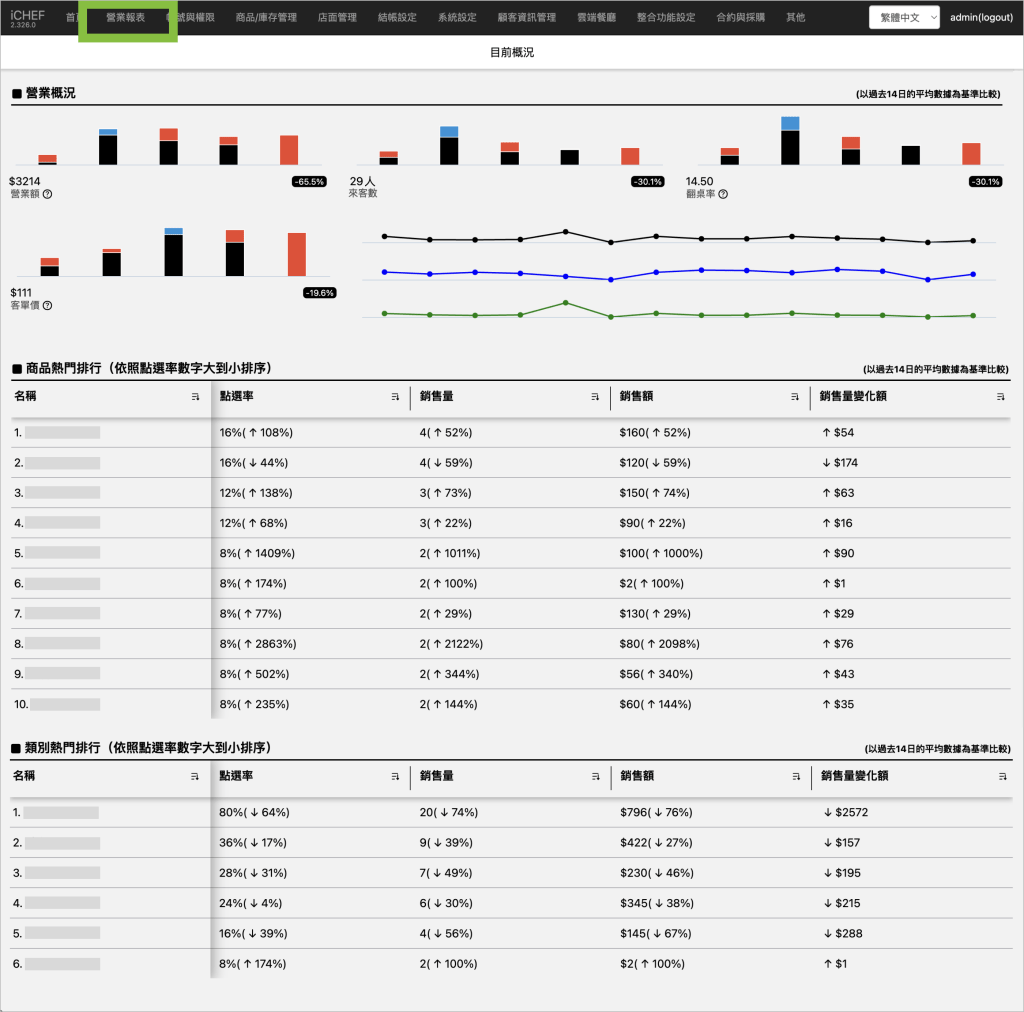Click the peak point on green line chart
1024x1012 pixels.
[565, 302]
